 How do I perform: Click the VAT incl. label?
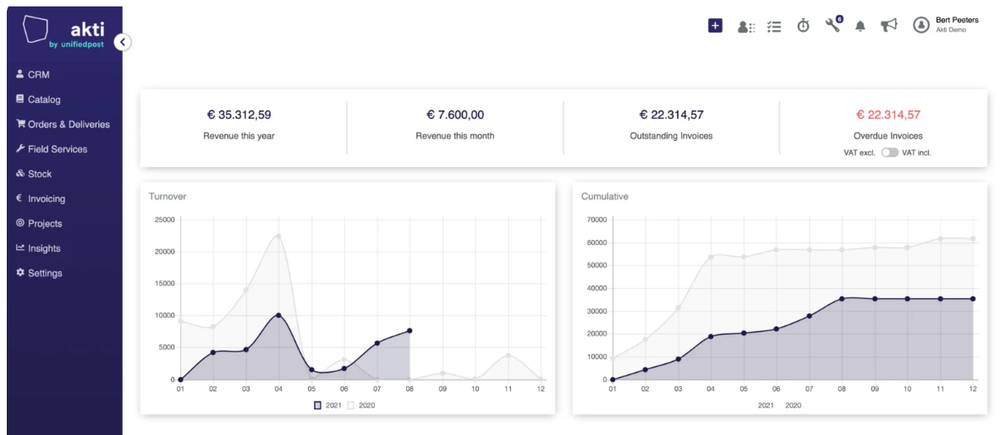pyautogui.click(x=916, y=153)
